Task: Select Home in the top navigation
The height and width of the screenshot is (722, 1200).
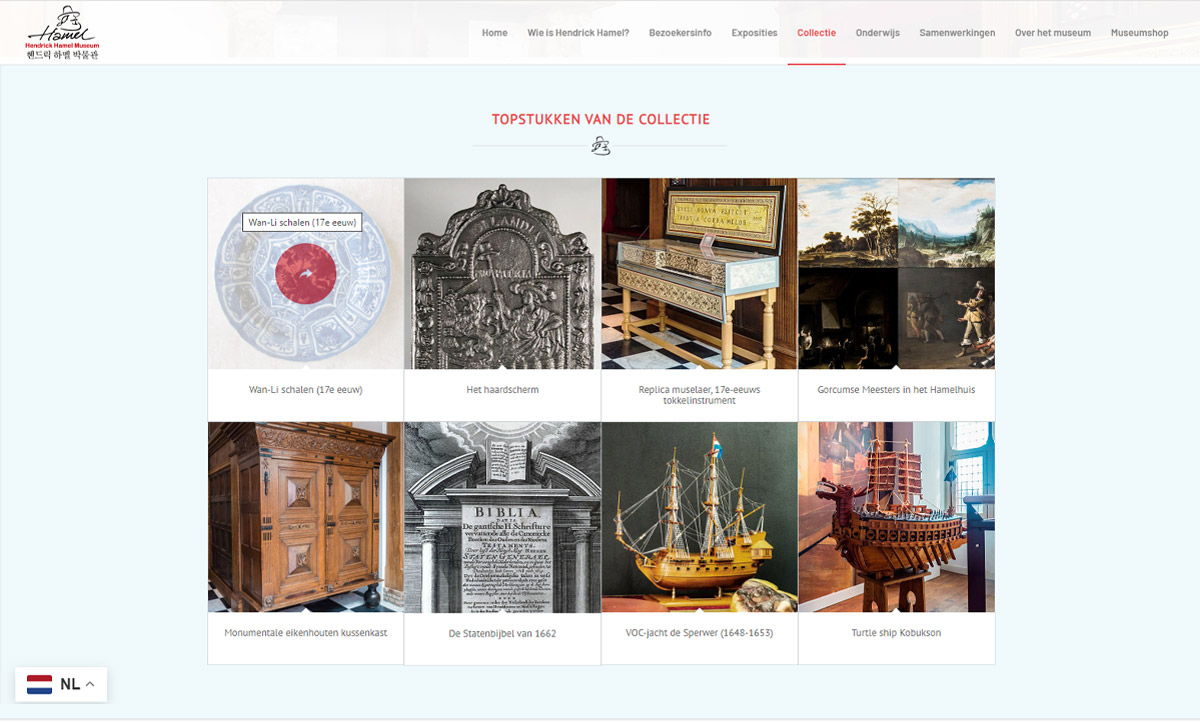Action: coord(494,32)
